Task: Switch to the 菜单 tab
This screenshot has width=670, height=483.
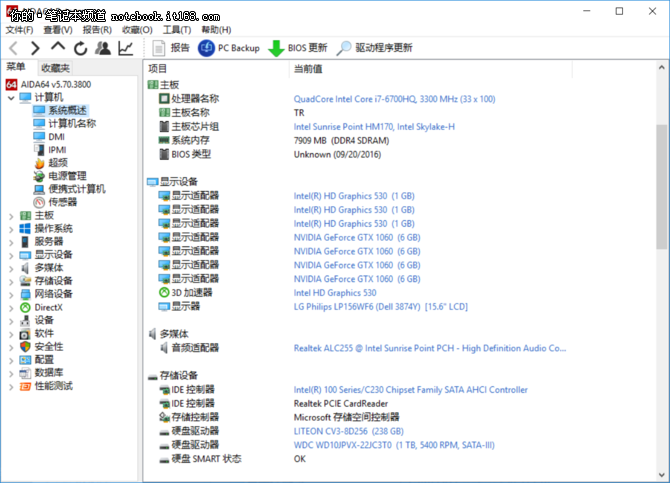Action: click(x=16, y=67)
